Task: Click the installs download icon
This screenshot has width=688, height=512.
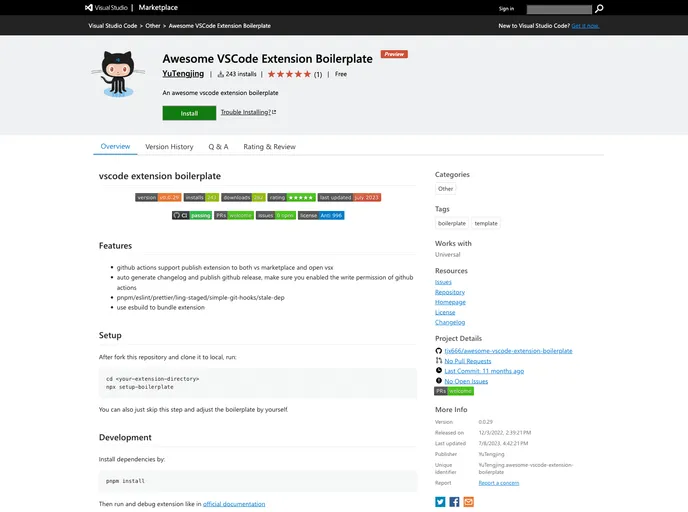Action: (x=221, y=74)
